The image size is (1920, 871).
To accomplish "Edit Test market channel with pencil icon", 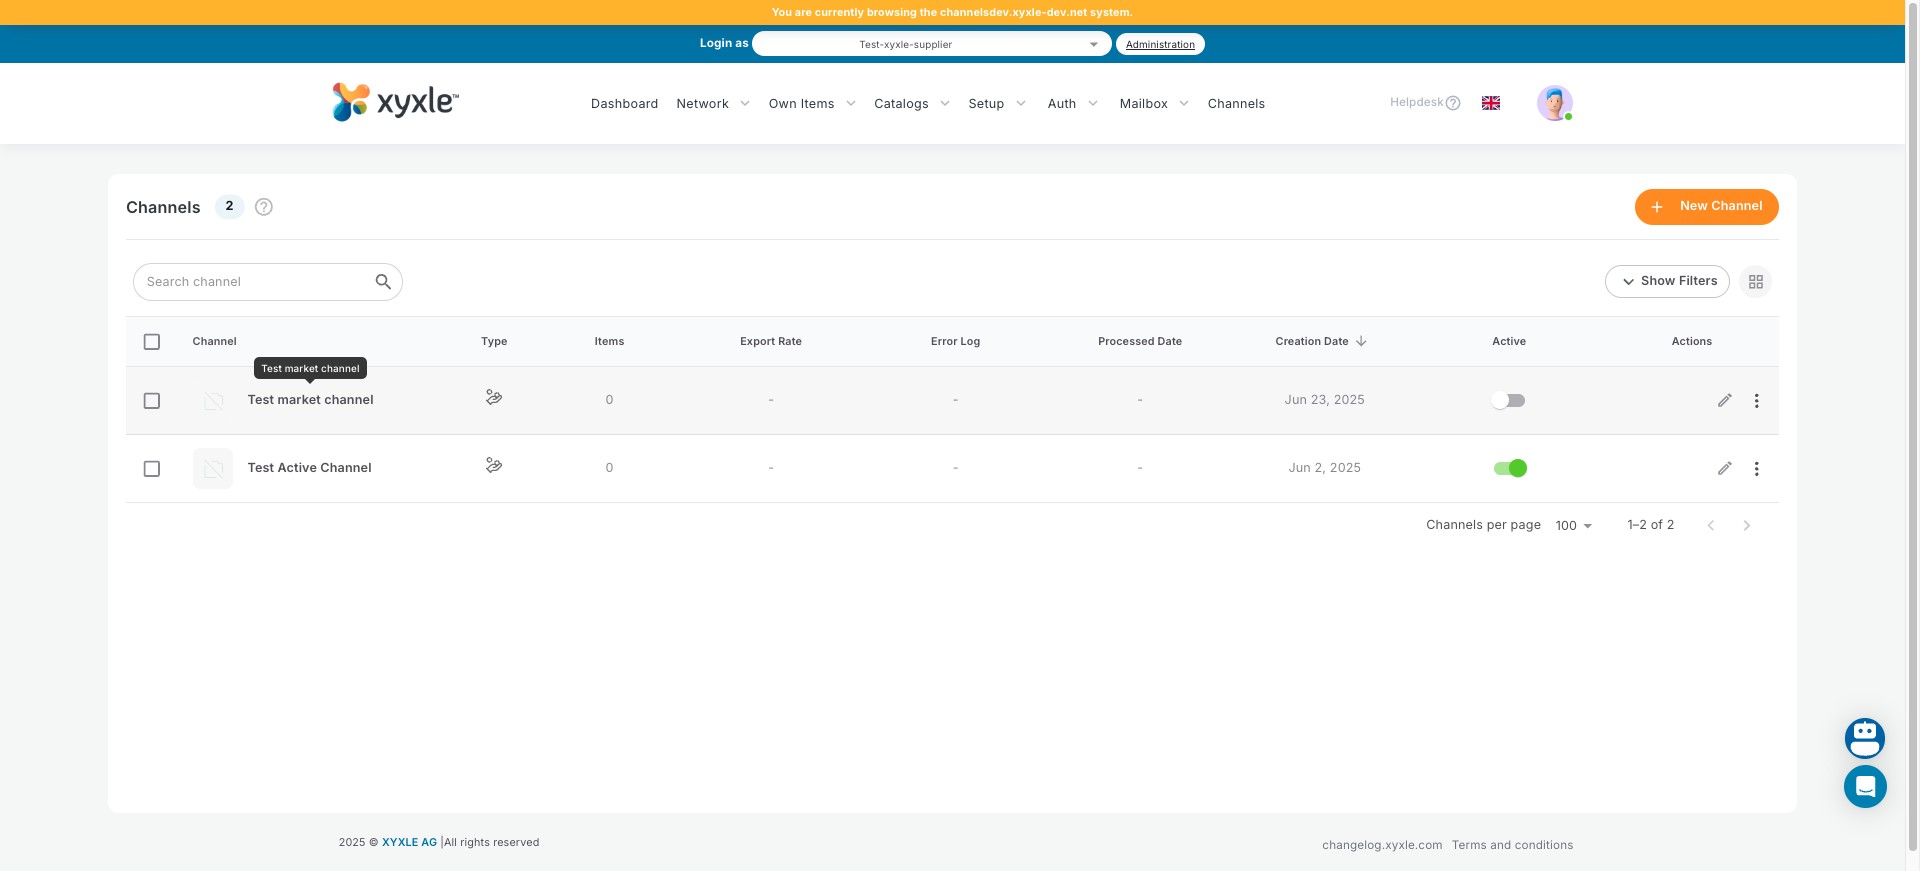I will (1724, 401).
